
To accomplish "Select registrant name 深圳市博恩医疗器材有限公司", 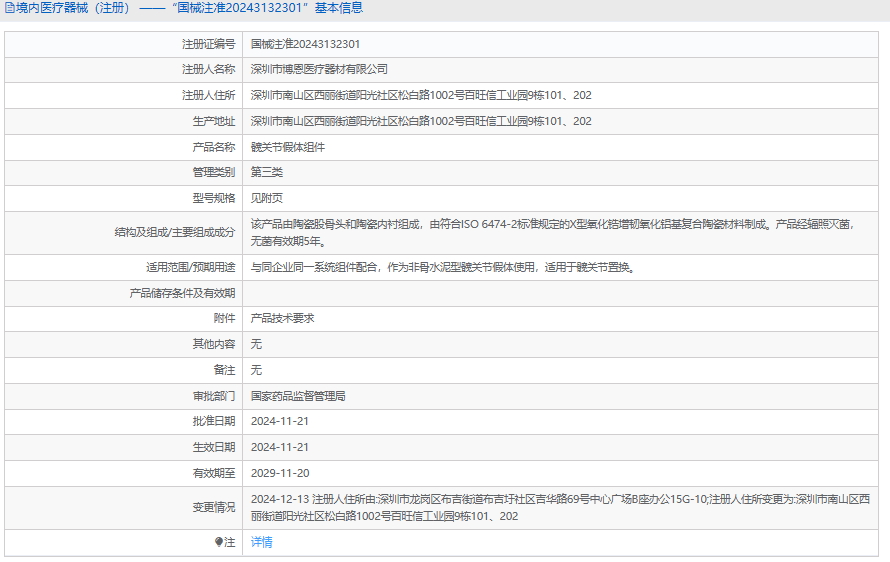I will click(320, 69).
